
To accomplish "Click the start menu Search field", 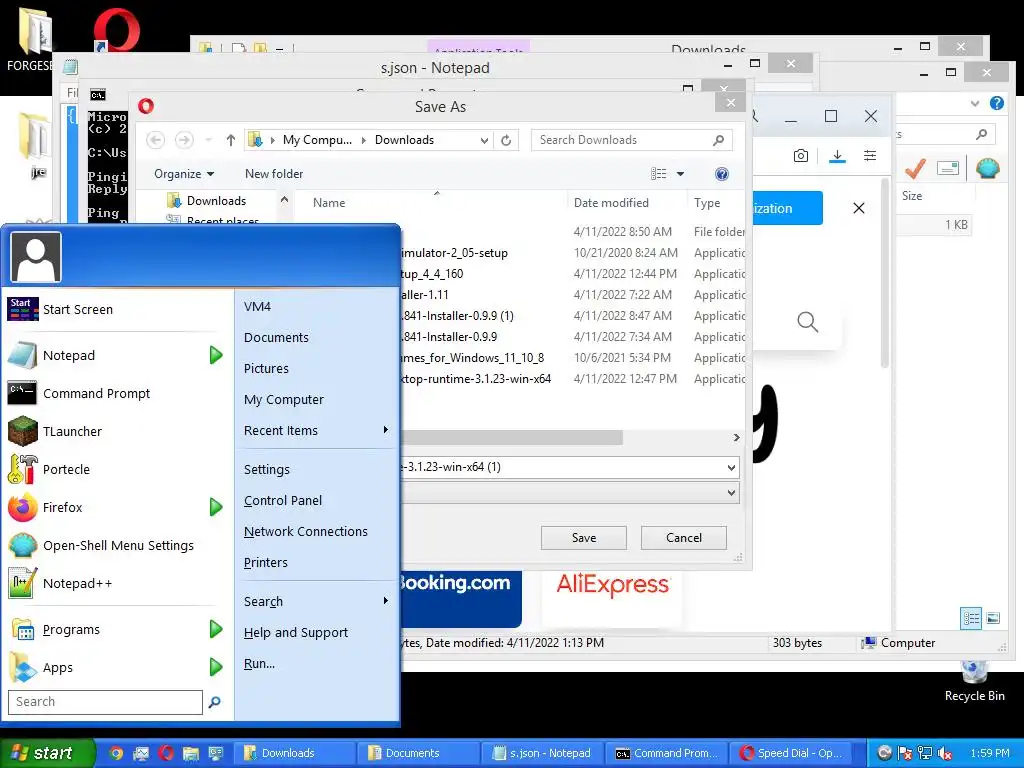I will pyautogui.click(x=105, y=702).
